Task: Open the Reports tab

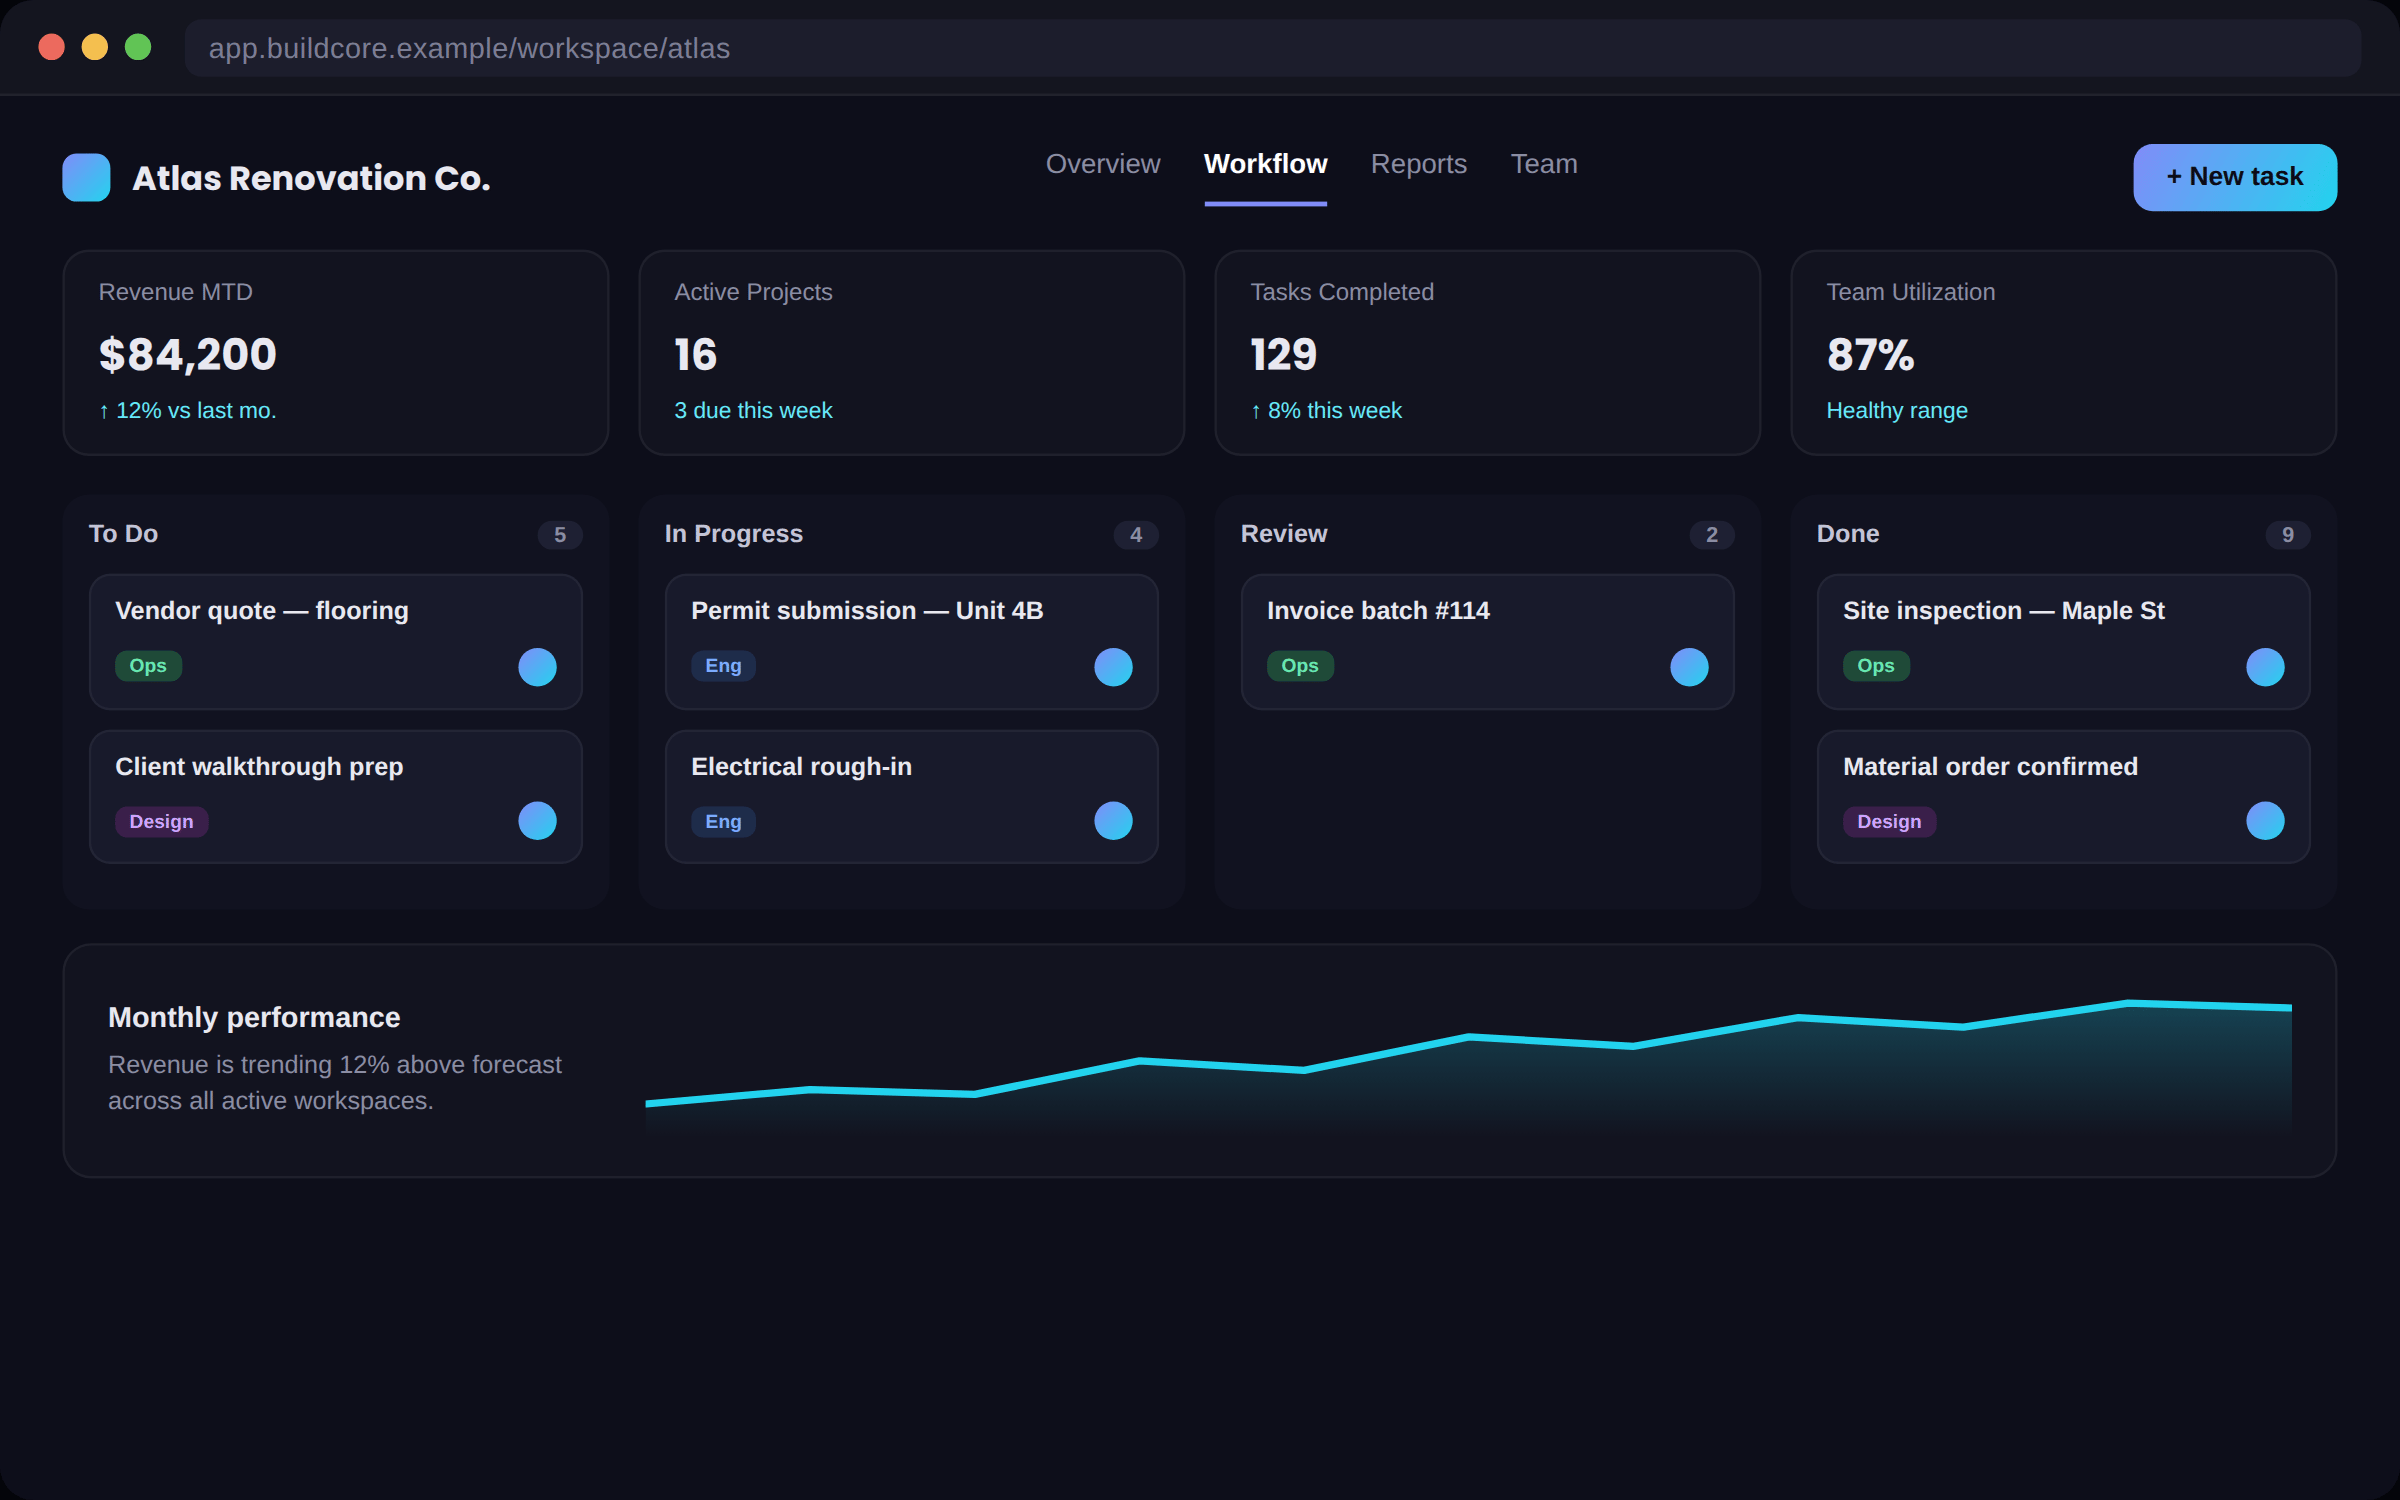Action: coord(1418,164)
